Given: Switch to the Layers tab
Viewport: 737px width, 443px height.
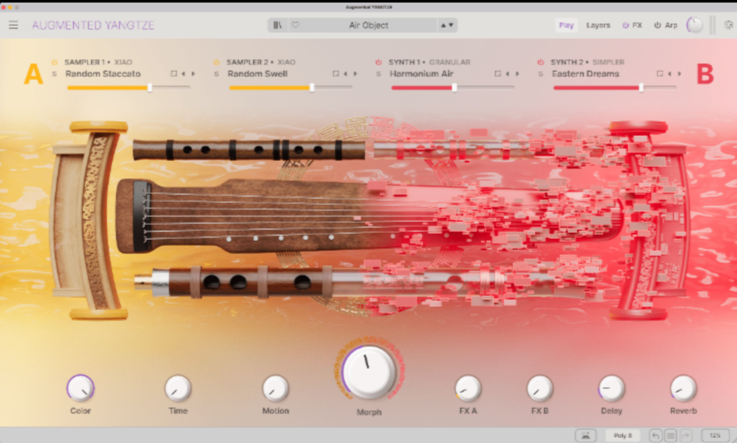Looking at the screenshot, I should pos(598,25).
